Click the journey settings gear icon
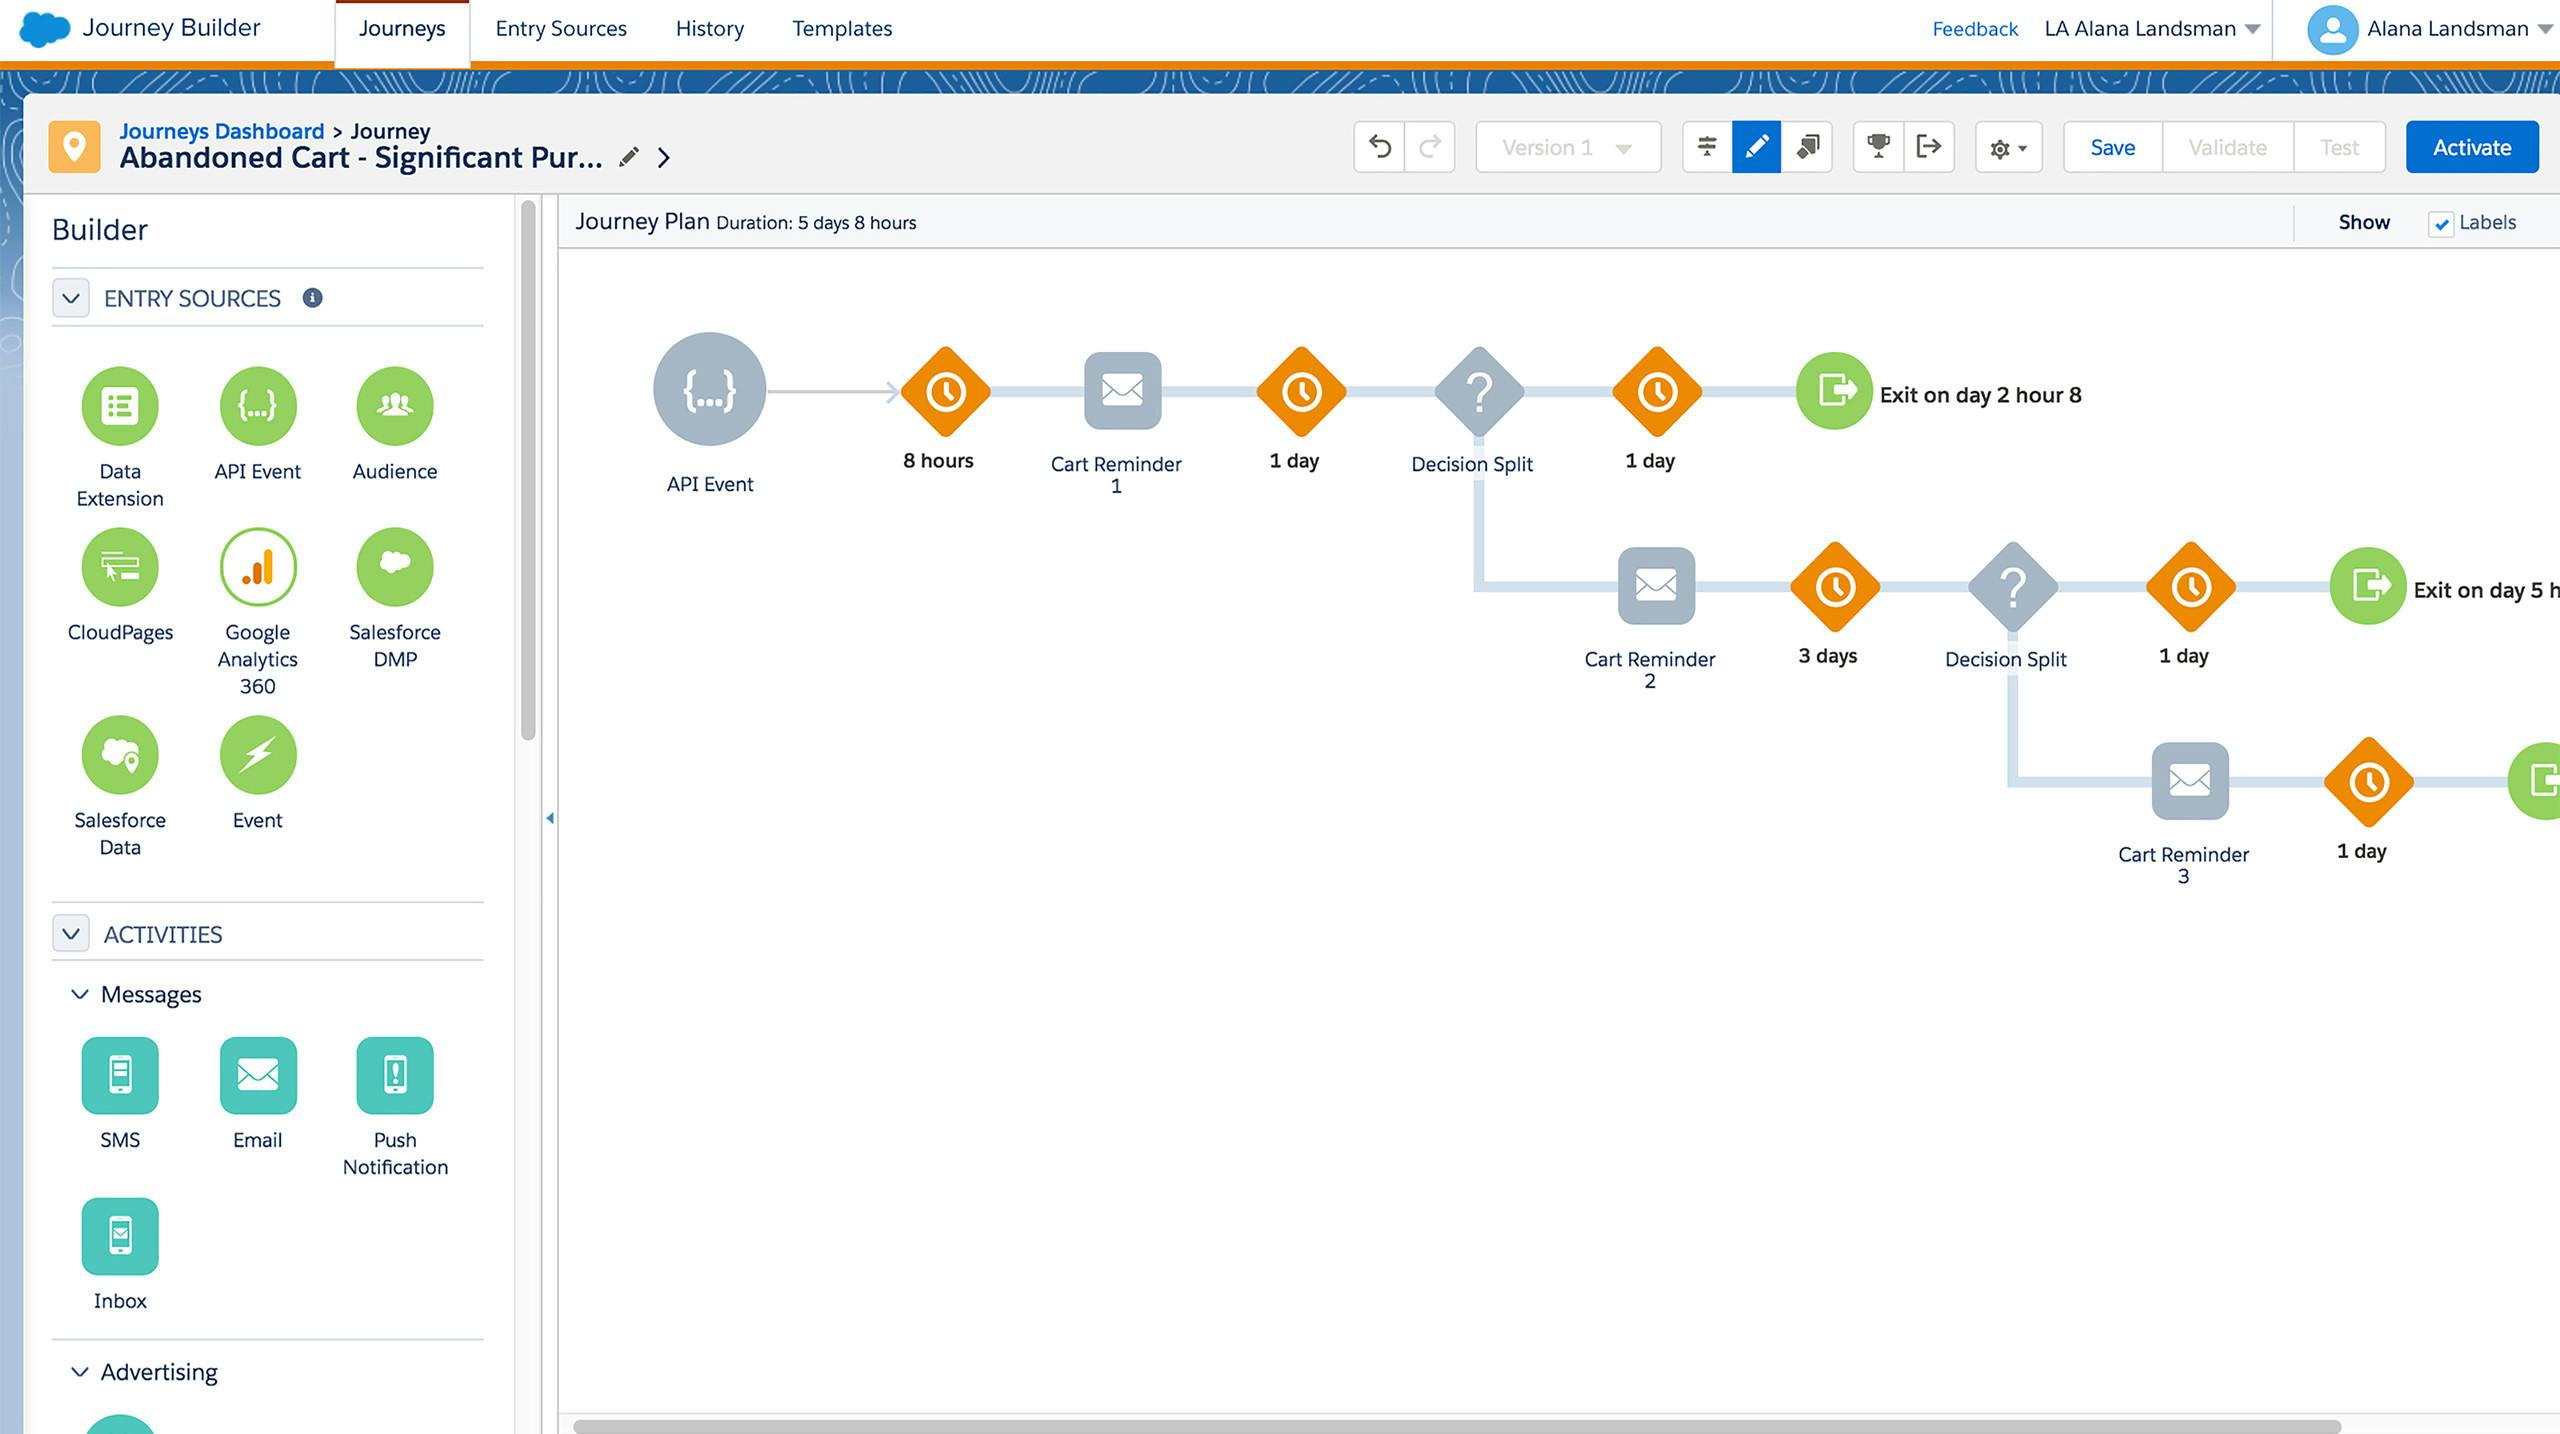Viewport: 2560px width, 1434px height. 2008,148
